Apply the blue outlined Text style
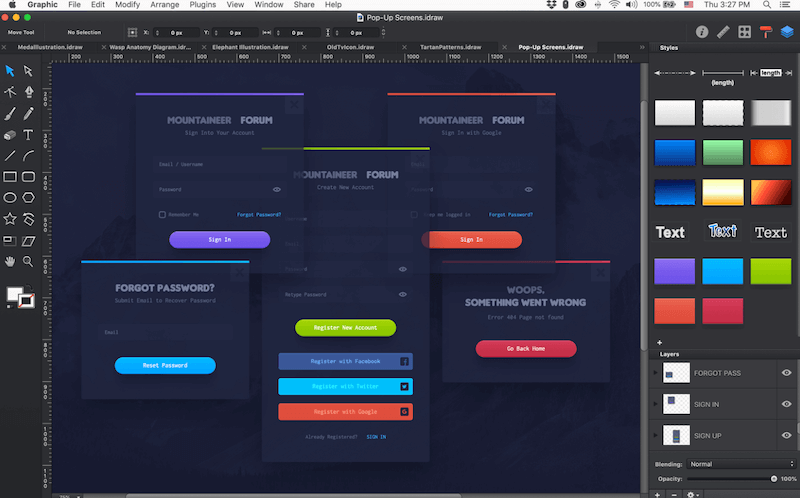The image size is (800, 498). (722, 231)
